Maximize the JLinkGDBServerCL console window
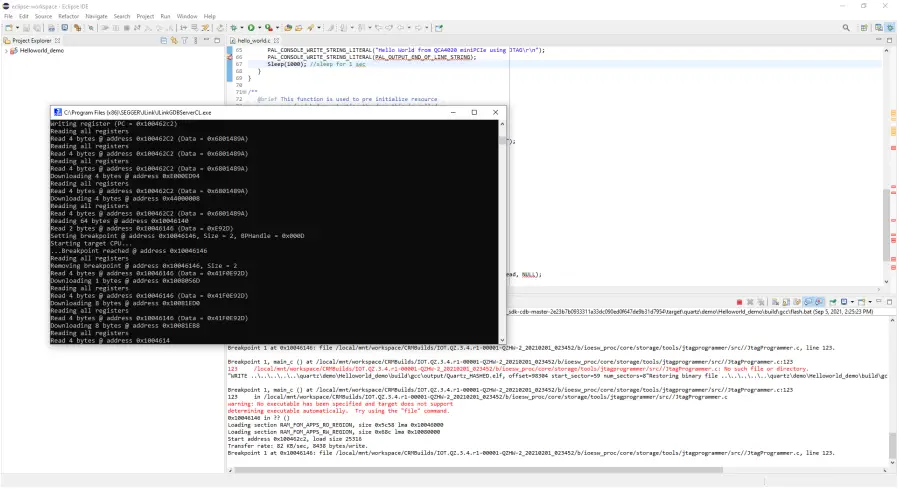 click(x=474, y=112)
